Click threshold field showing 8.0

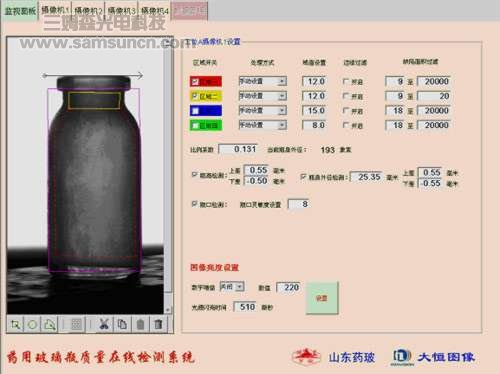[x=314, y=125]
